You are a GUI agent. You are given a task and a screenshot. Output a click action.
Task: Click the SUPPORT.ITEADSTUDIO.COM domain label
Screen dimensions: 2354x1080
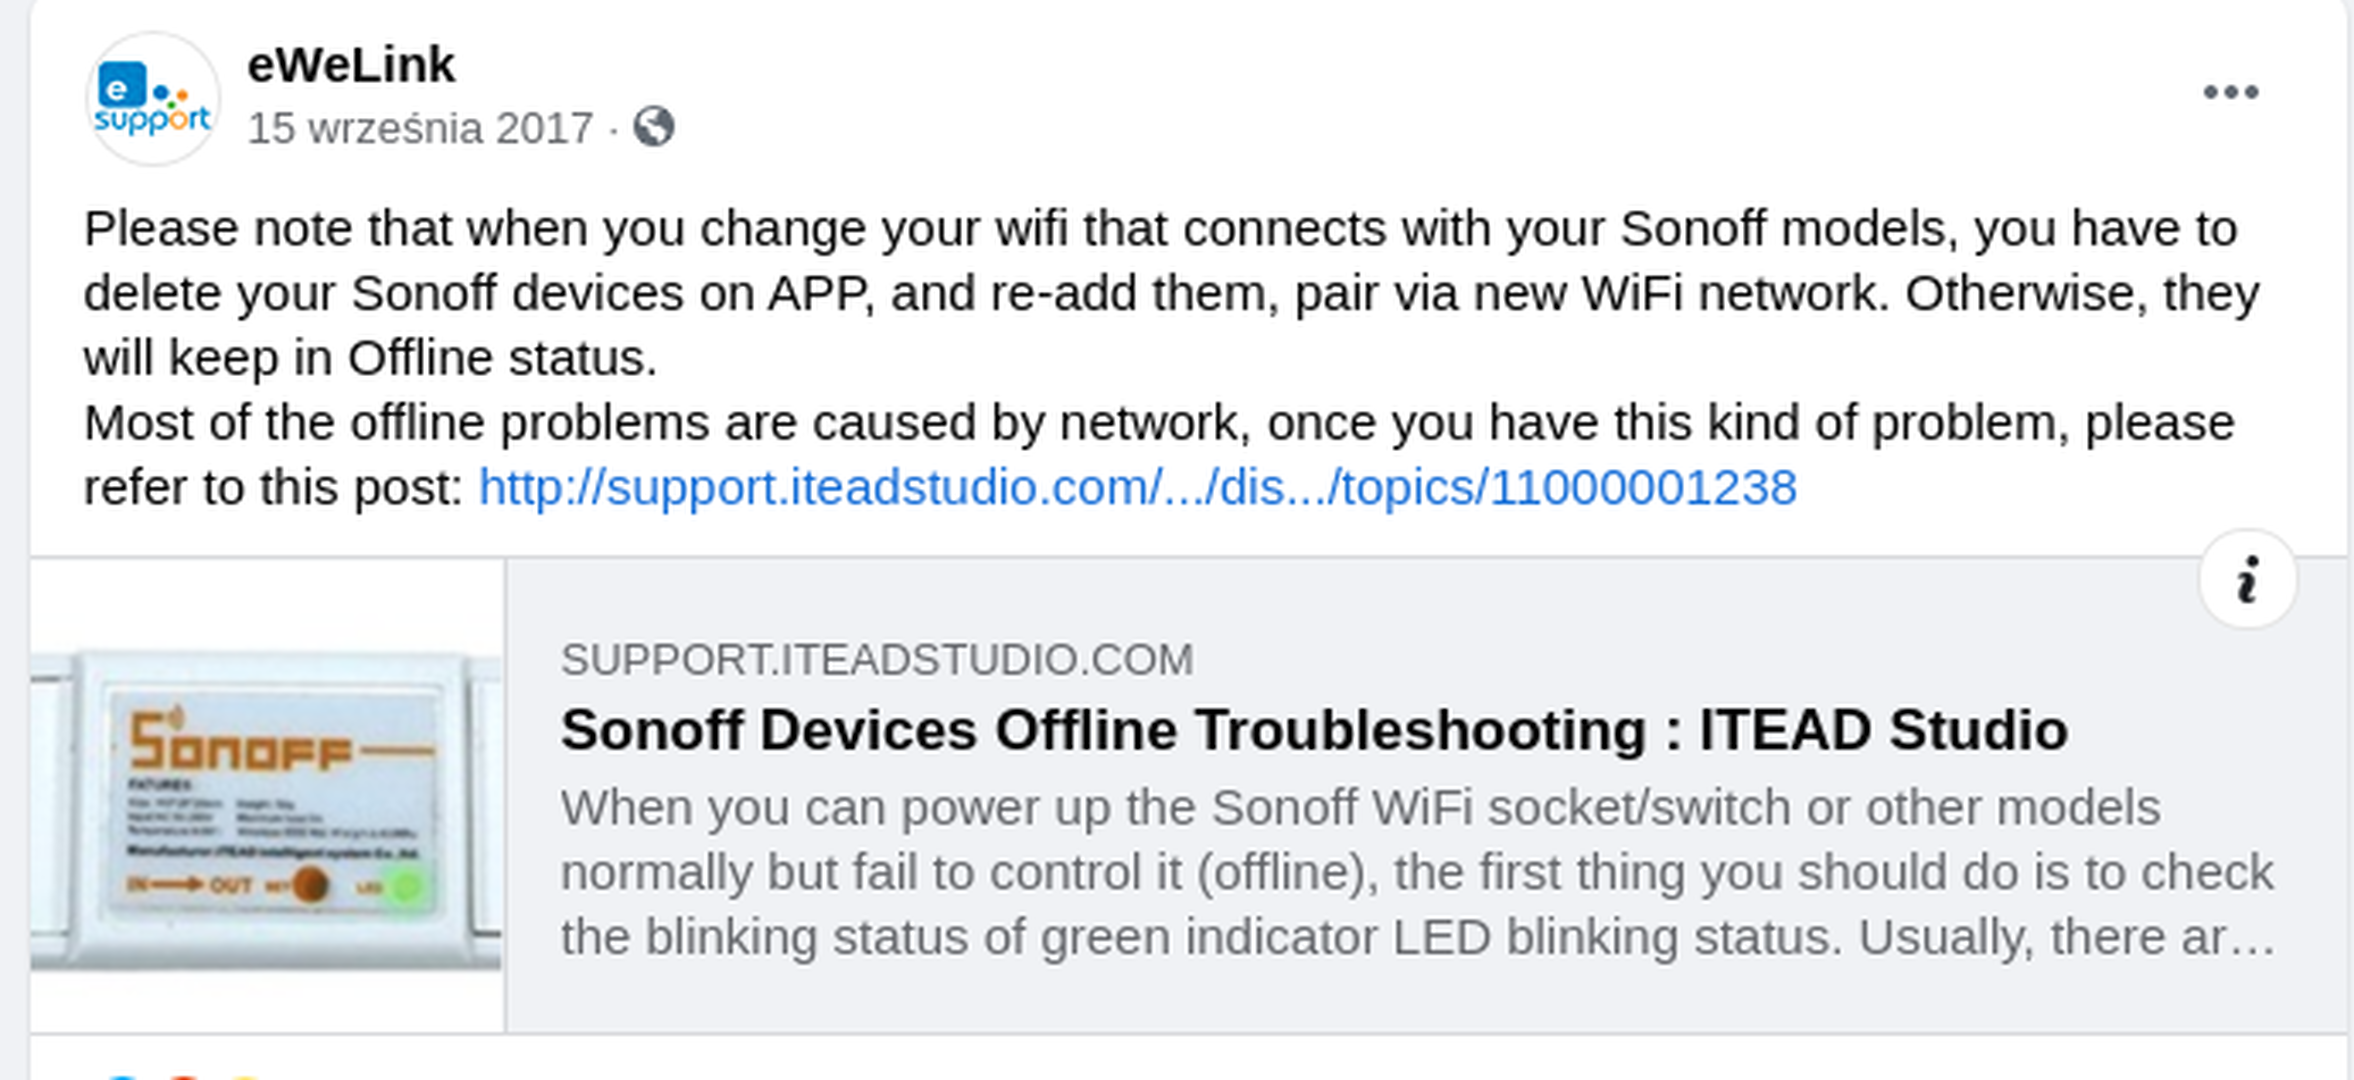pyautogui.click(x=877, y=660)
